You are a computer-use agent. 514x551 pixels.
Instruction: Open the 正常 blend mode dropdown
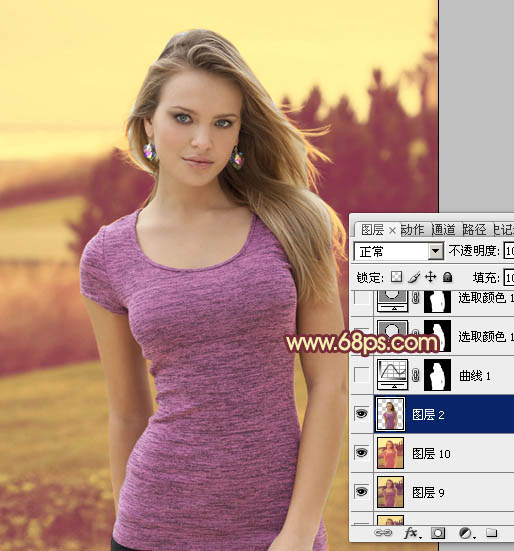398,251
